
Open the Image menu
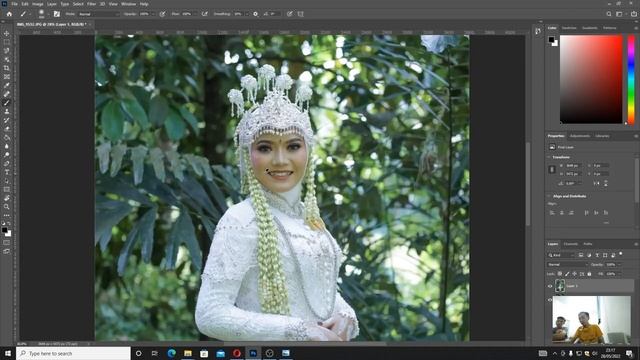point(37,4)
